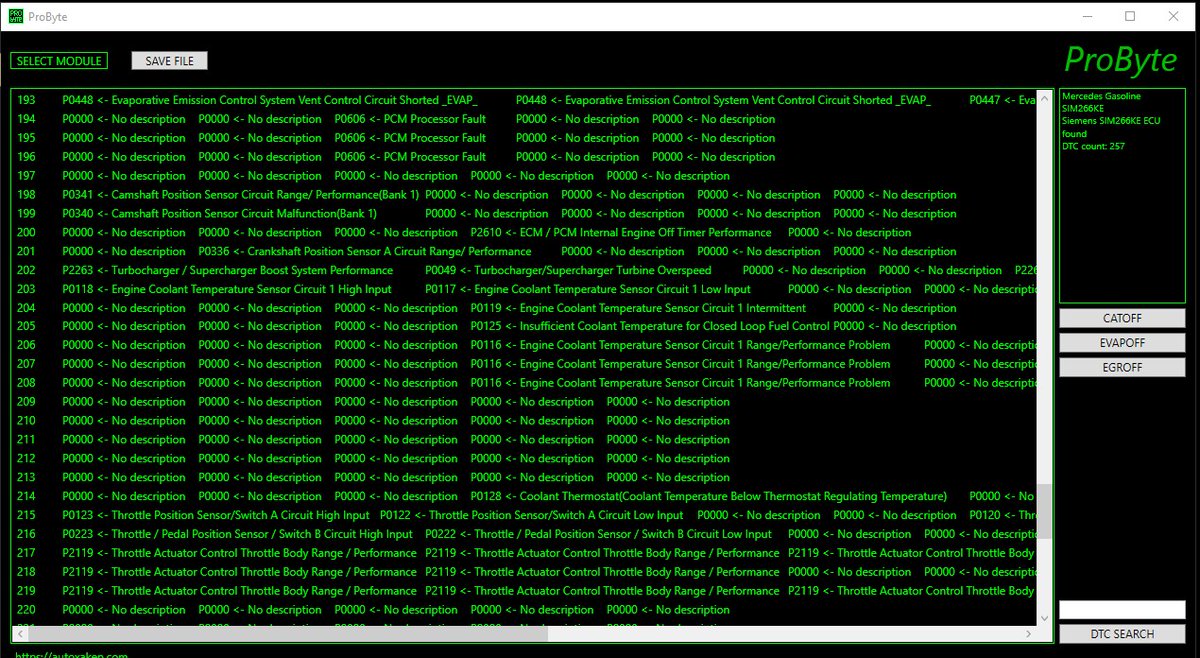1200x658 pixels.
Task: Select P0341 Camshaft Position Sensor Range entry
Action: (x=239, y=195)
